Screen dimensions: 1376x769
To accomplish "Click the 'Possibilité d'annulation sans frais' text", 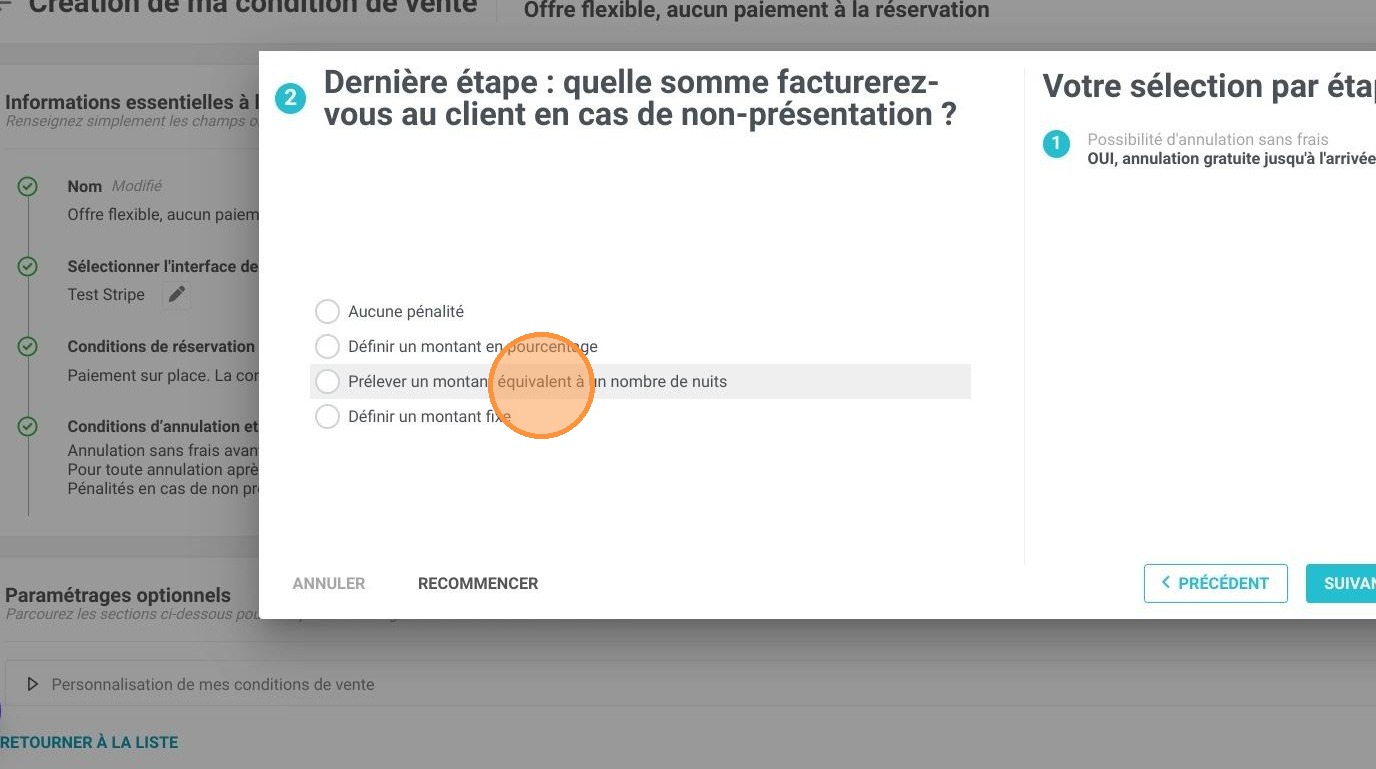I will click(1208, 140).
